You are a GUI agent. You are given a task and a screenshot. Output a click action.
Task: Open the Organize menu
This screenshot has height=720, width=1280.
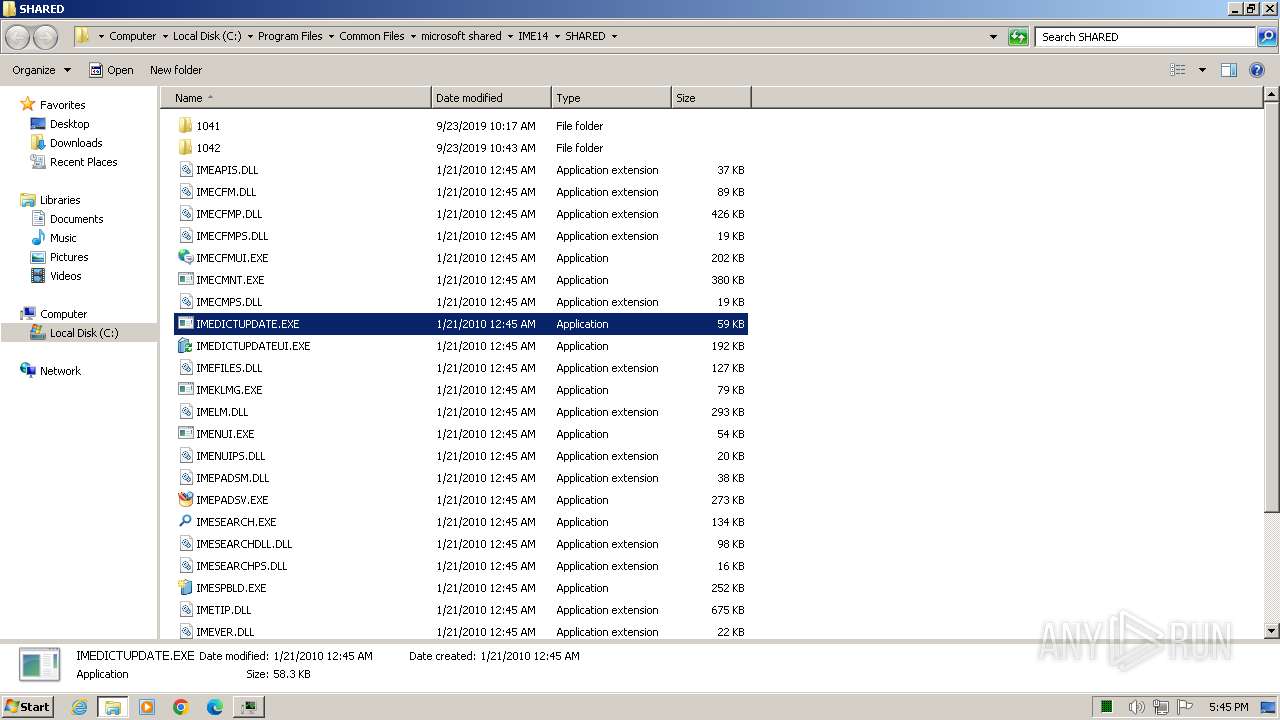click(41, 70)
